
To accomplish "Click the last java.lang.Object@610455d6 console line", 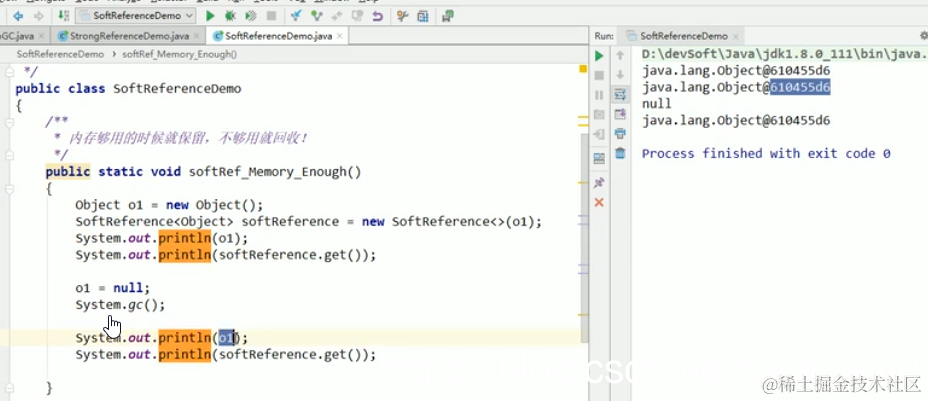I will point(736,121).
